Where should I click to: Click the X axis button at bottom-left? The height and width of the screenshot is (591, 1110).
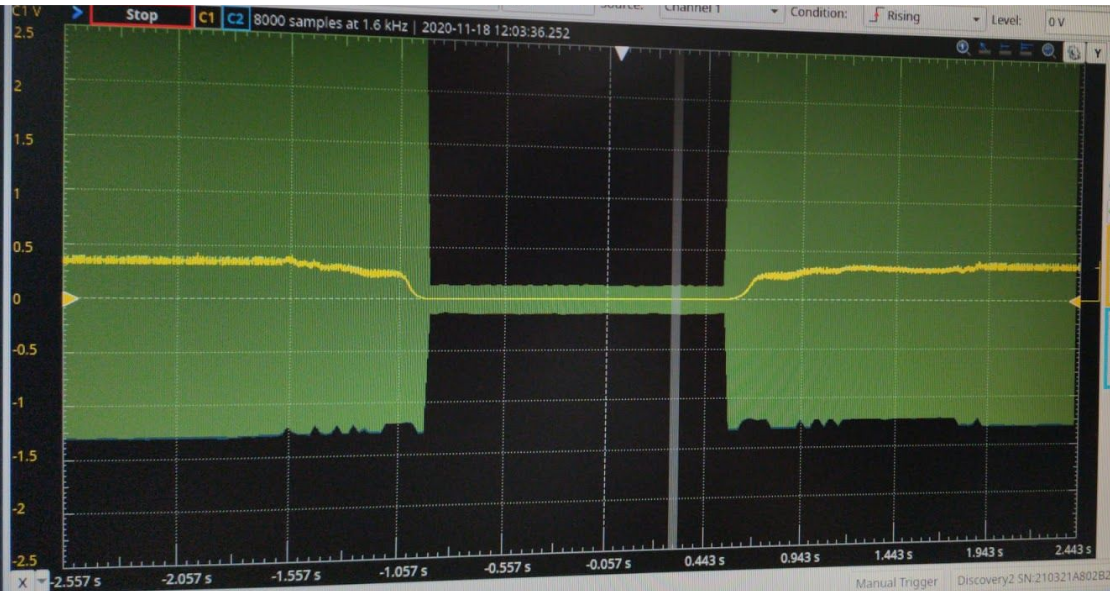coord(22,581)
